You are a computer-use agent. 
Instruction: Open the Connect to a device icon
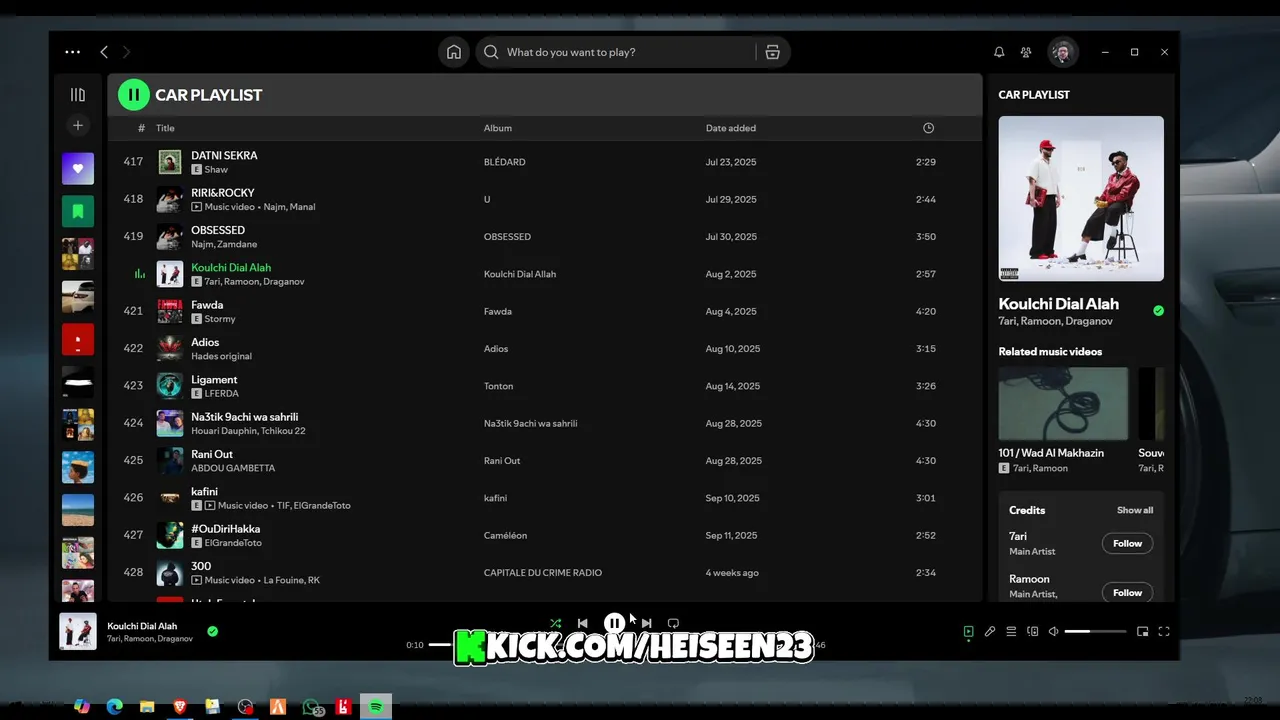point(1033,631)
